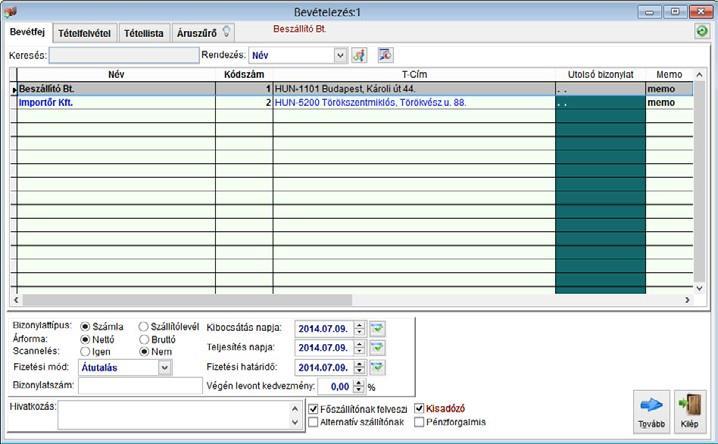Check Alternatív szállítónak option
The height and width of the screenshot is (444, 718).
313,422
